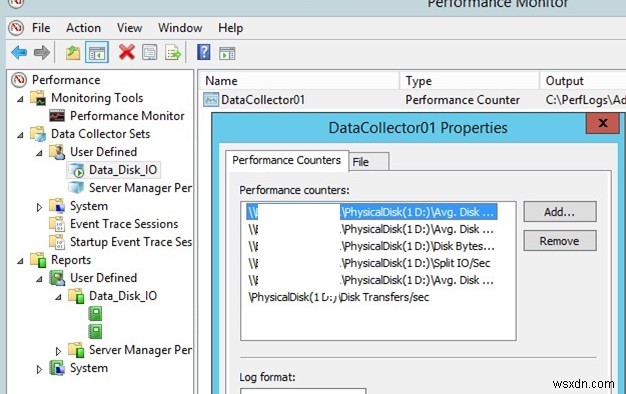Click the Export List toolbar icon
Viewport: 626px width, 394px height.
tap(173, 52)
